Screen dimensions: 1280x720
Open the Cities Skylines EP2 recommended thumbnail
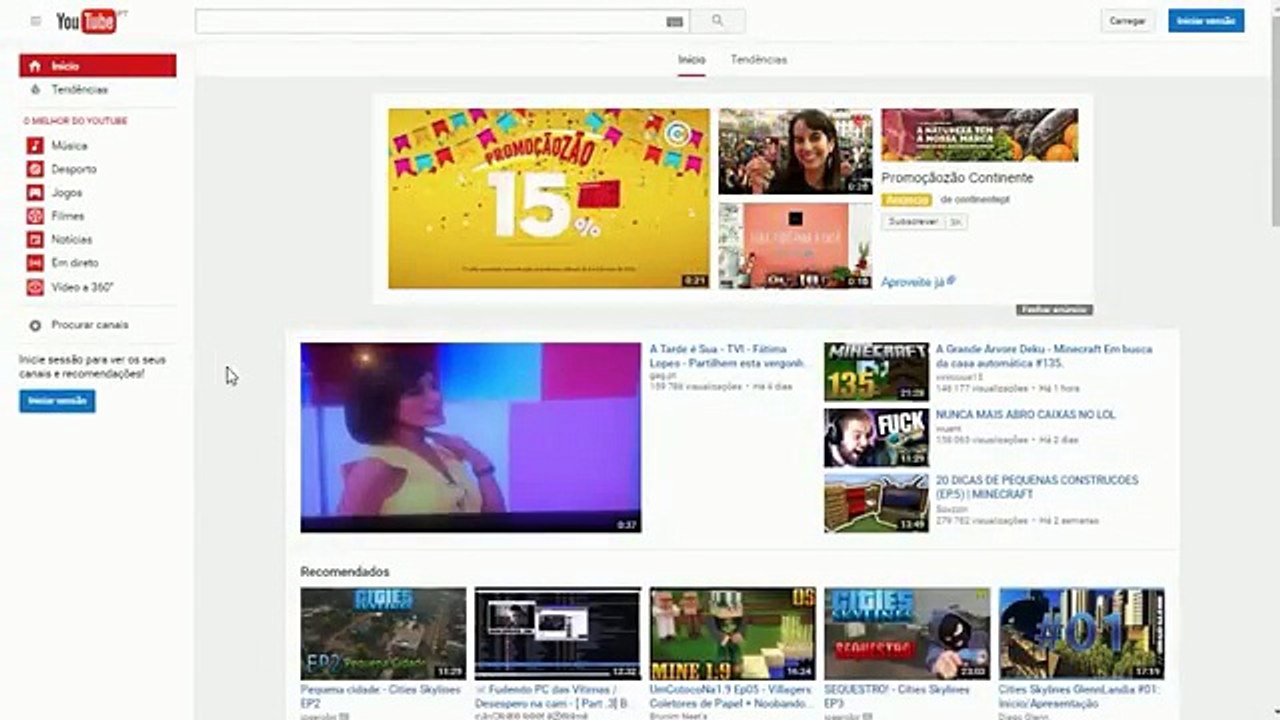coord(383,634)
